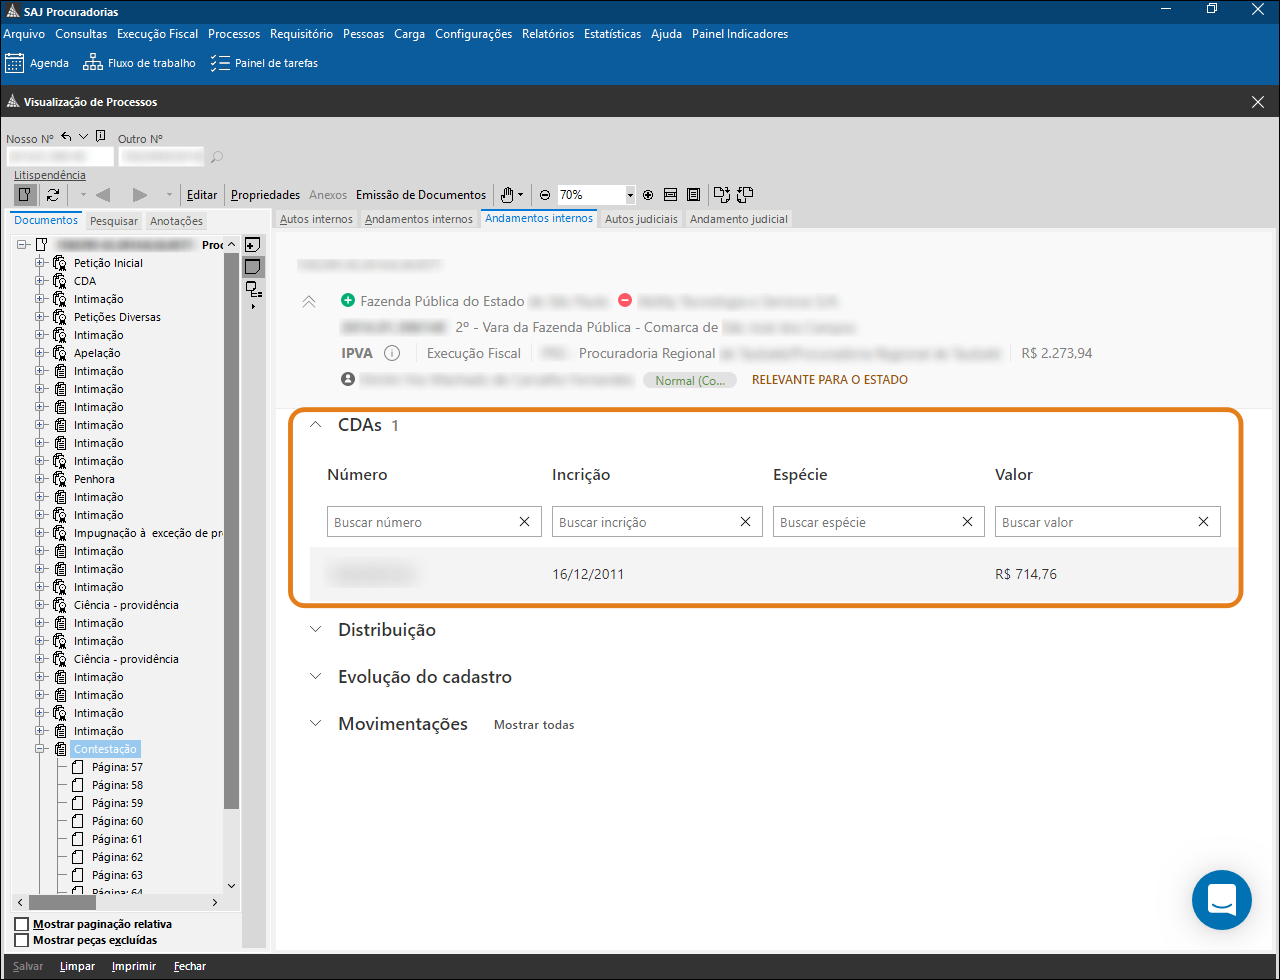Open the Relatórios menu
The image size is (1280, 980).
click(548, 34)
